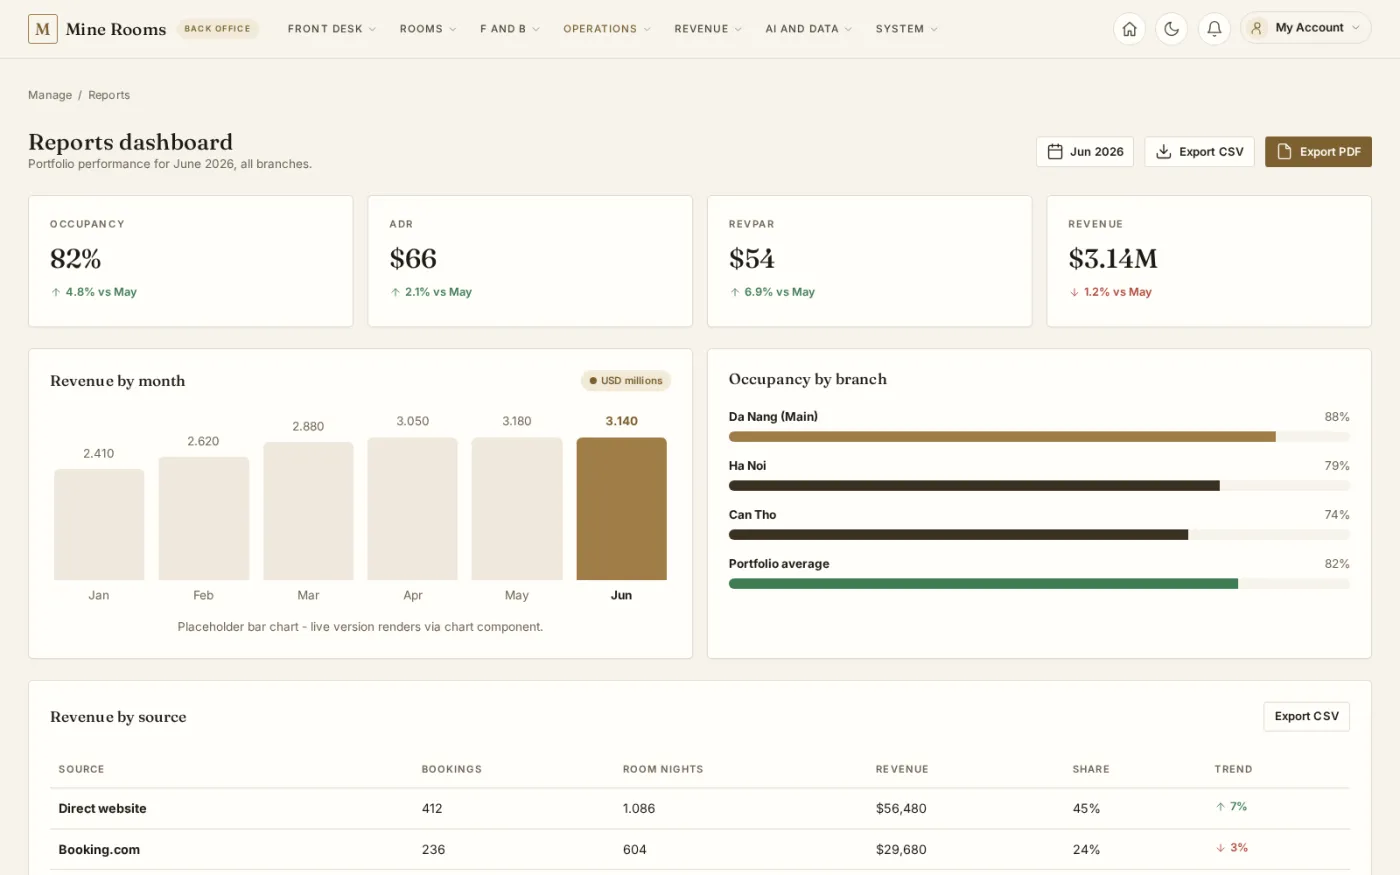Select the Jan revenue bar
1400x875 pixels.
[x=99, y=525]
